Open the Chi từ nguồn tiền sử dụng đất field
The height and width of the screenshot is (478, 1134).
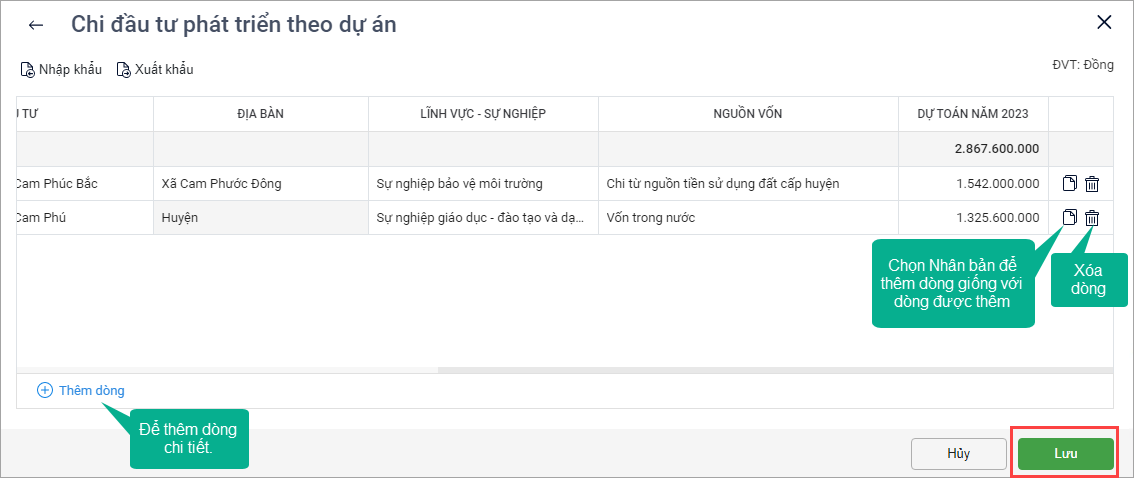tap(748, 184)
